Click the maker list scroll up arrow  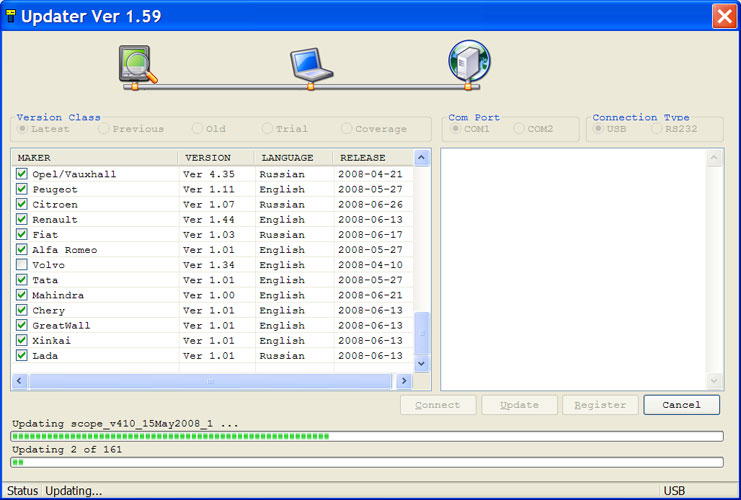coord(422,158)
